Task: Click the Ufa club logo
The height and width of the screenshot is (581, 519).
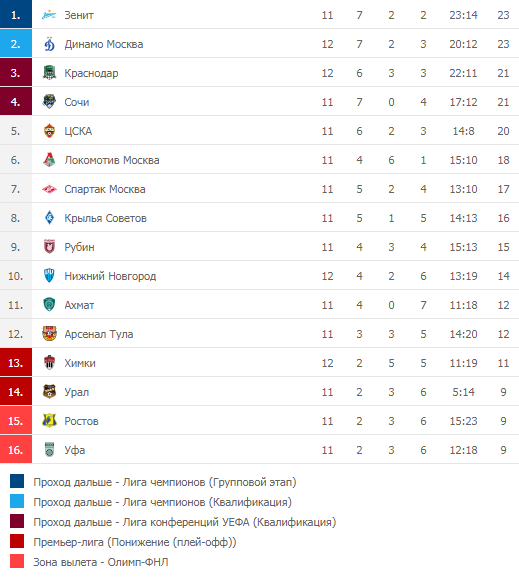Action: (49, 449)
